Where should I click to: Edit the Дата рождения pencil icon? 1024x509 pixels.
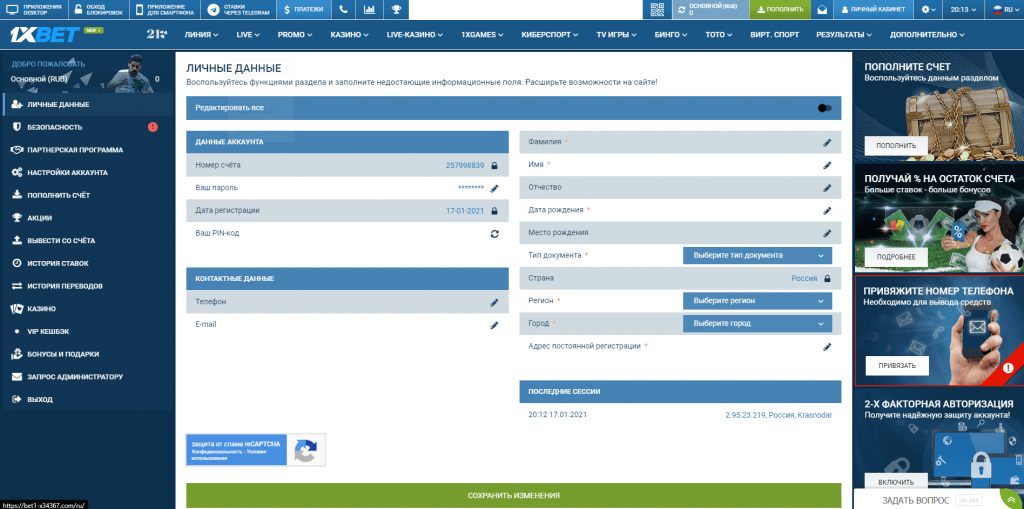[827, 210]
